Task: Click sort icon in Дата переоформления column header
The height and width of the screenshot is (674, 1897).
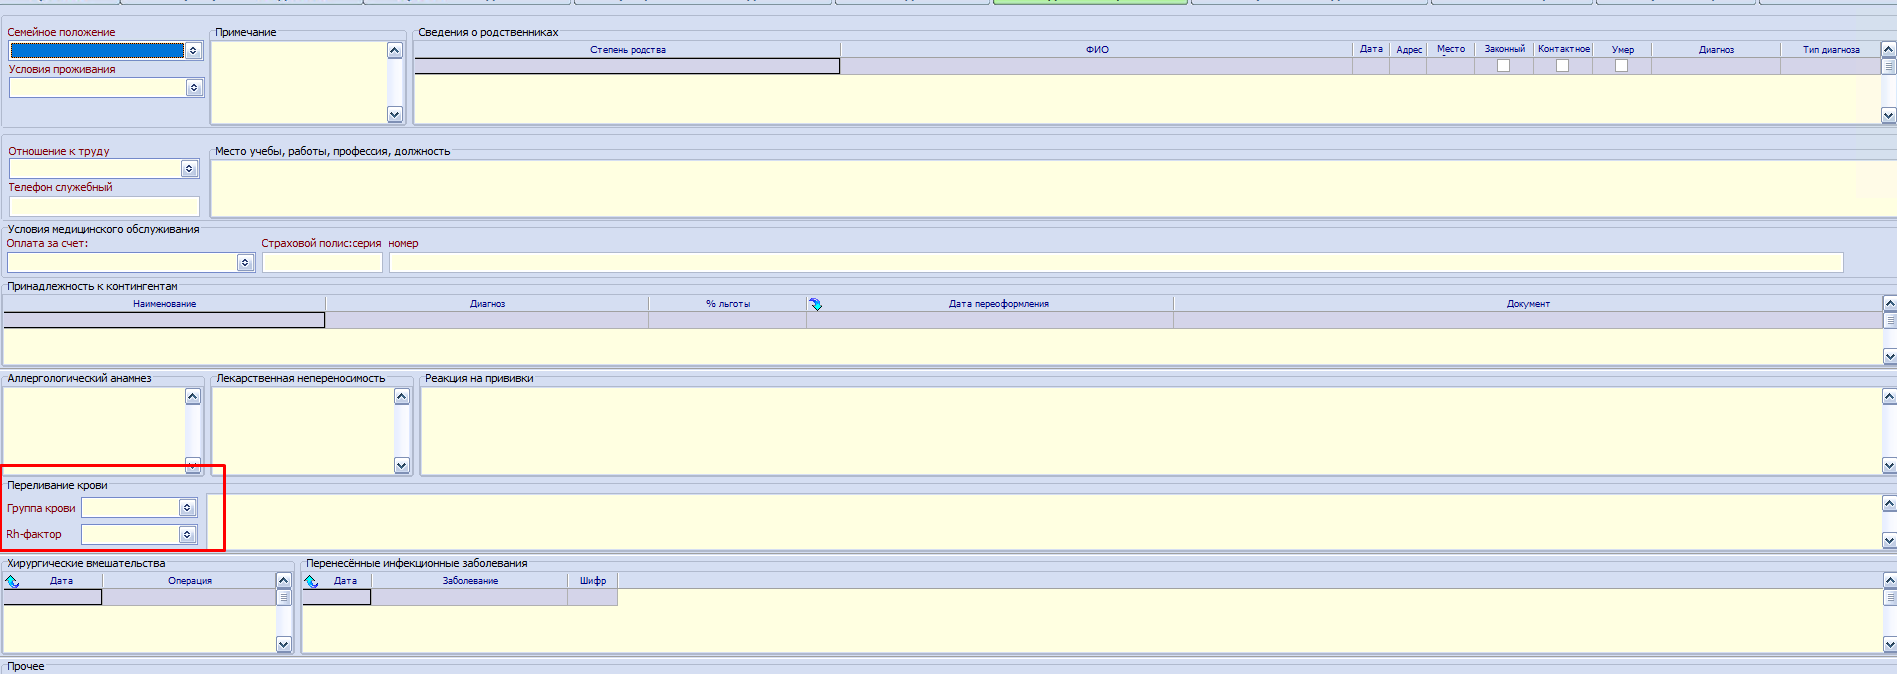Action: [x=816, y=304]
